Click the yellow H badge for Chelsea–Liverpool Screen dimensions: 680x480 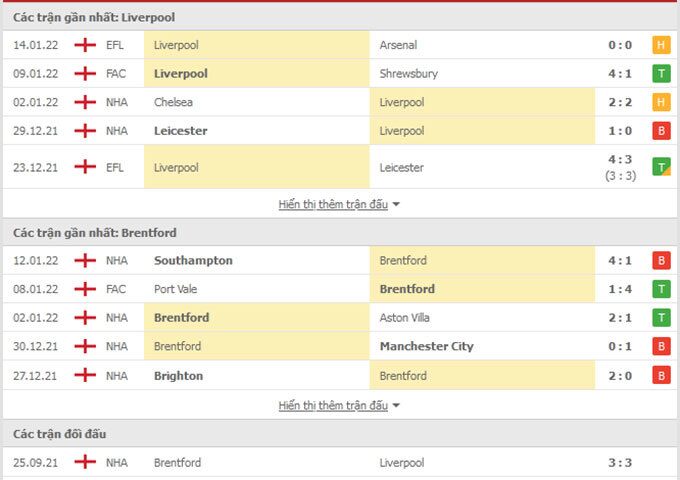point(660,103)
